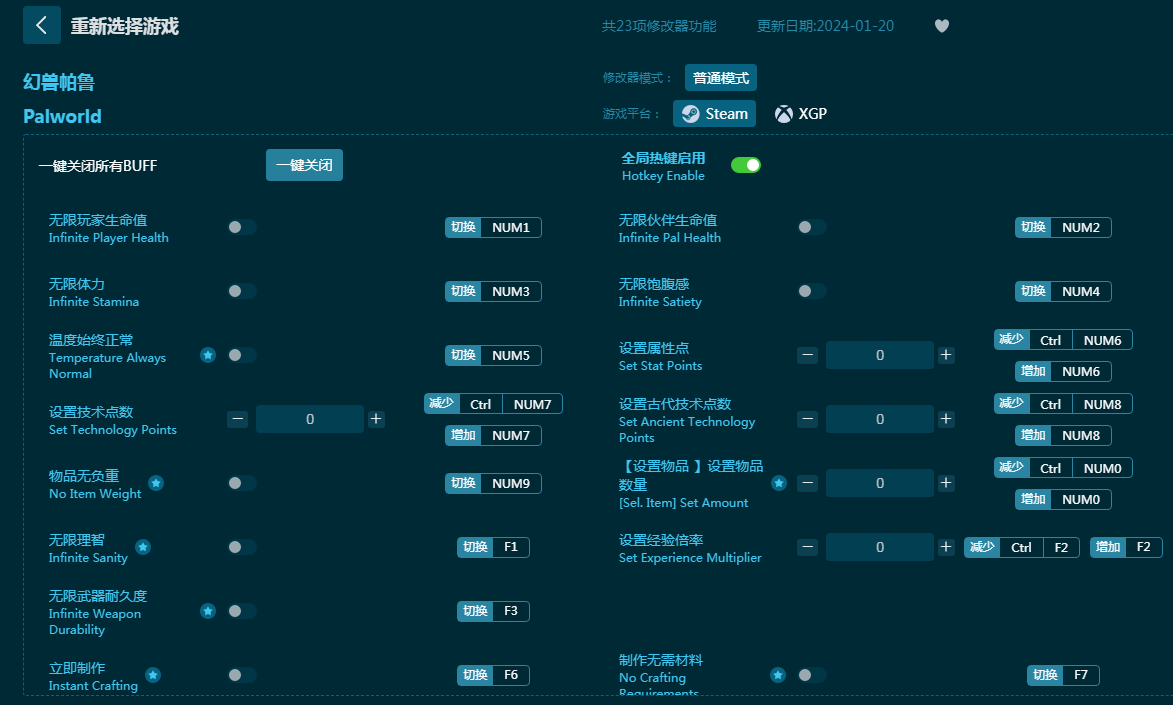Click the 切换 F6 hotkey button
Screen dimensions: 1173x705
click(493, 675)
